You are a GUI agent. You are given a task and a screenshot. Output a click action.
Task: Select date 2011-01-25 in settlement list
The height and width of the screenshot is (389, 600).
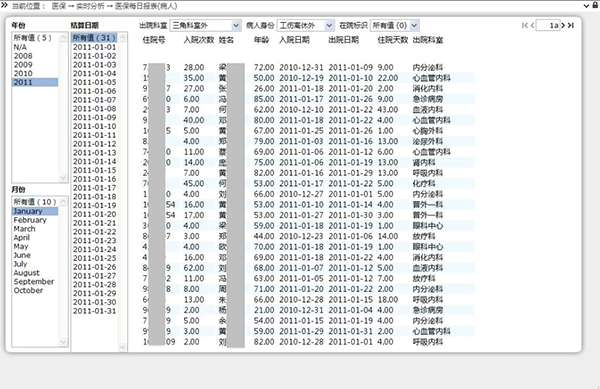click(94, 258)
